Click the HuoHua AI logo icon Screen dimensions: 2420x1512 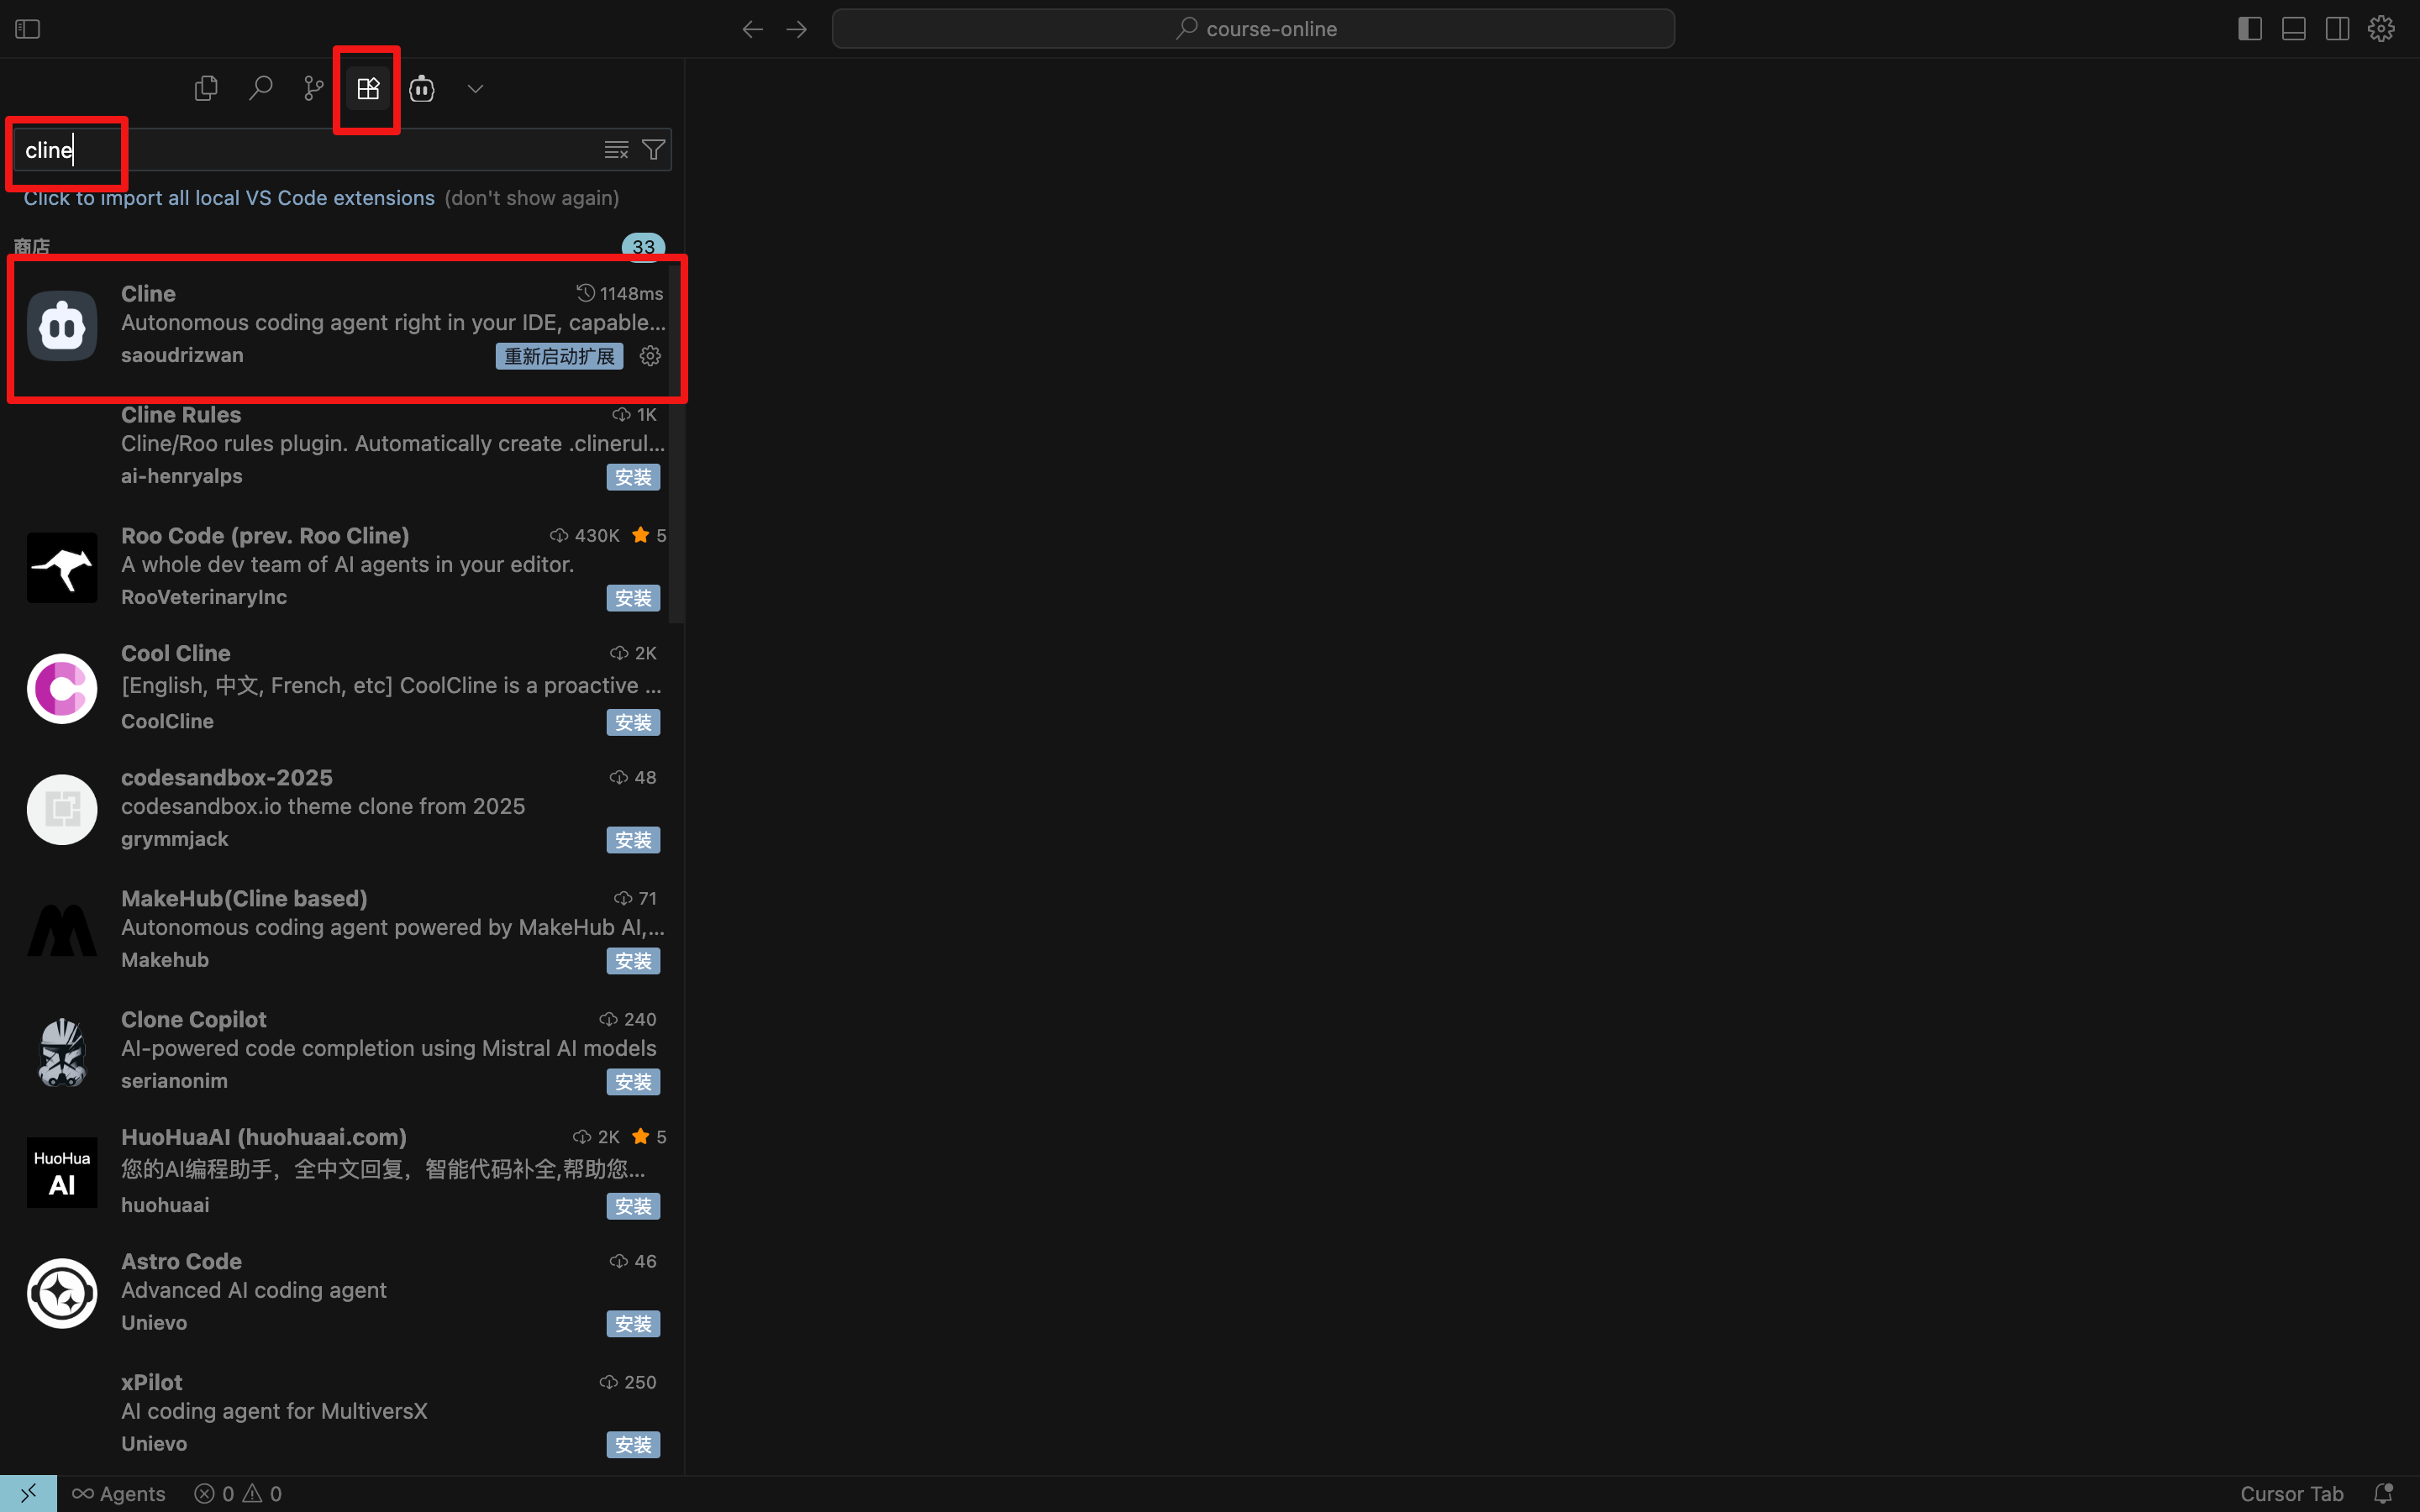(62, 1173)
